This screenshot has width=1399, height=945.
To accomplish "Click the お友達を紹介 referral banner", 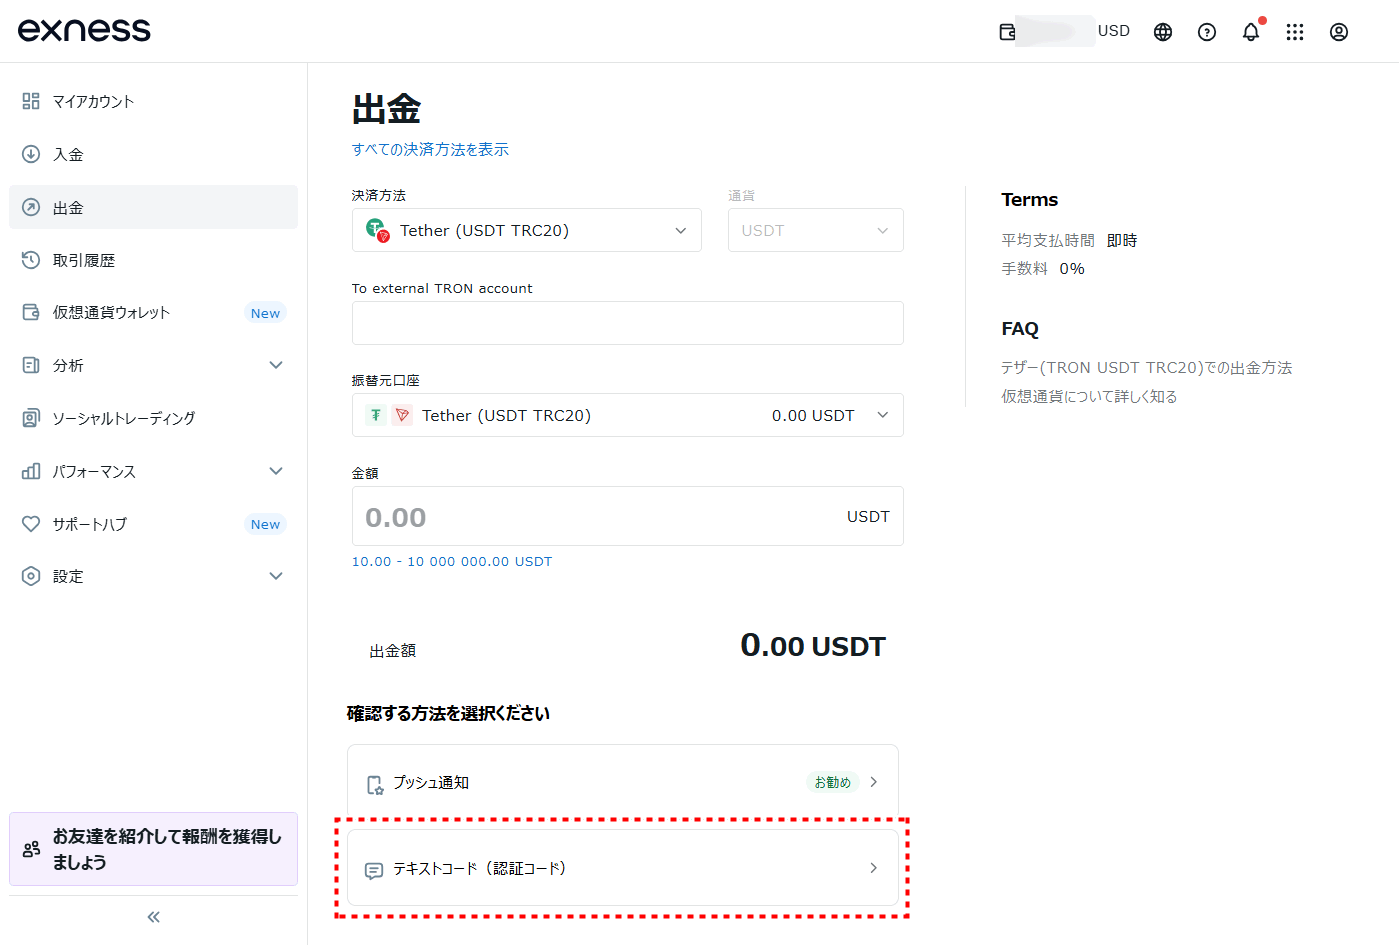I will click(x=153, y=849).
